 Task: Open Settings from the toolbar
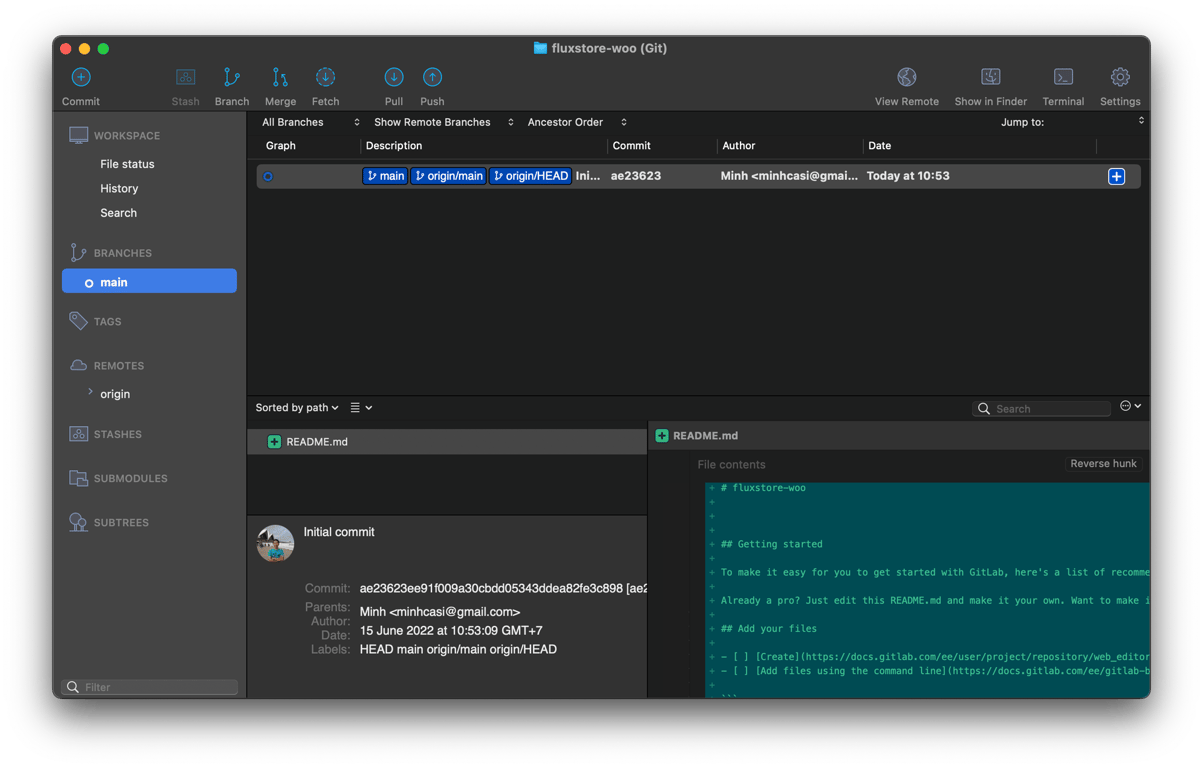click(x=1120, y=77)
